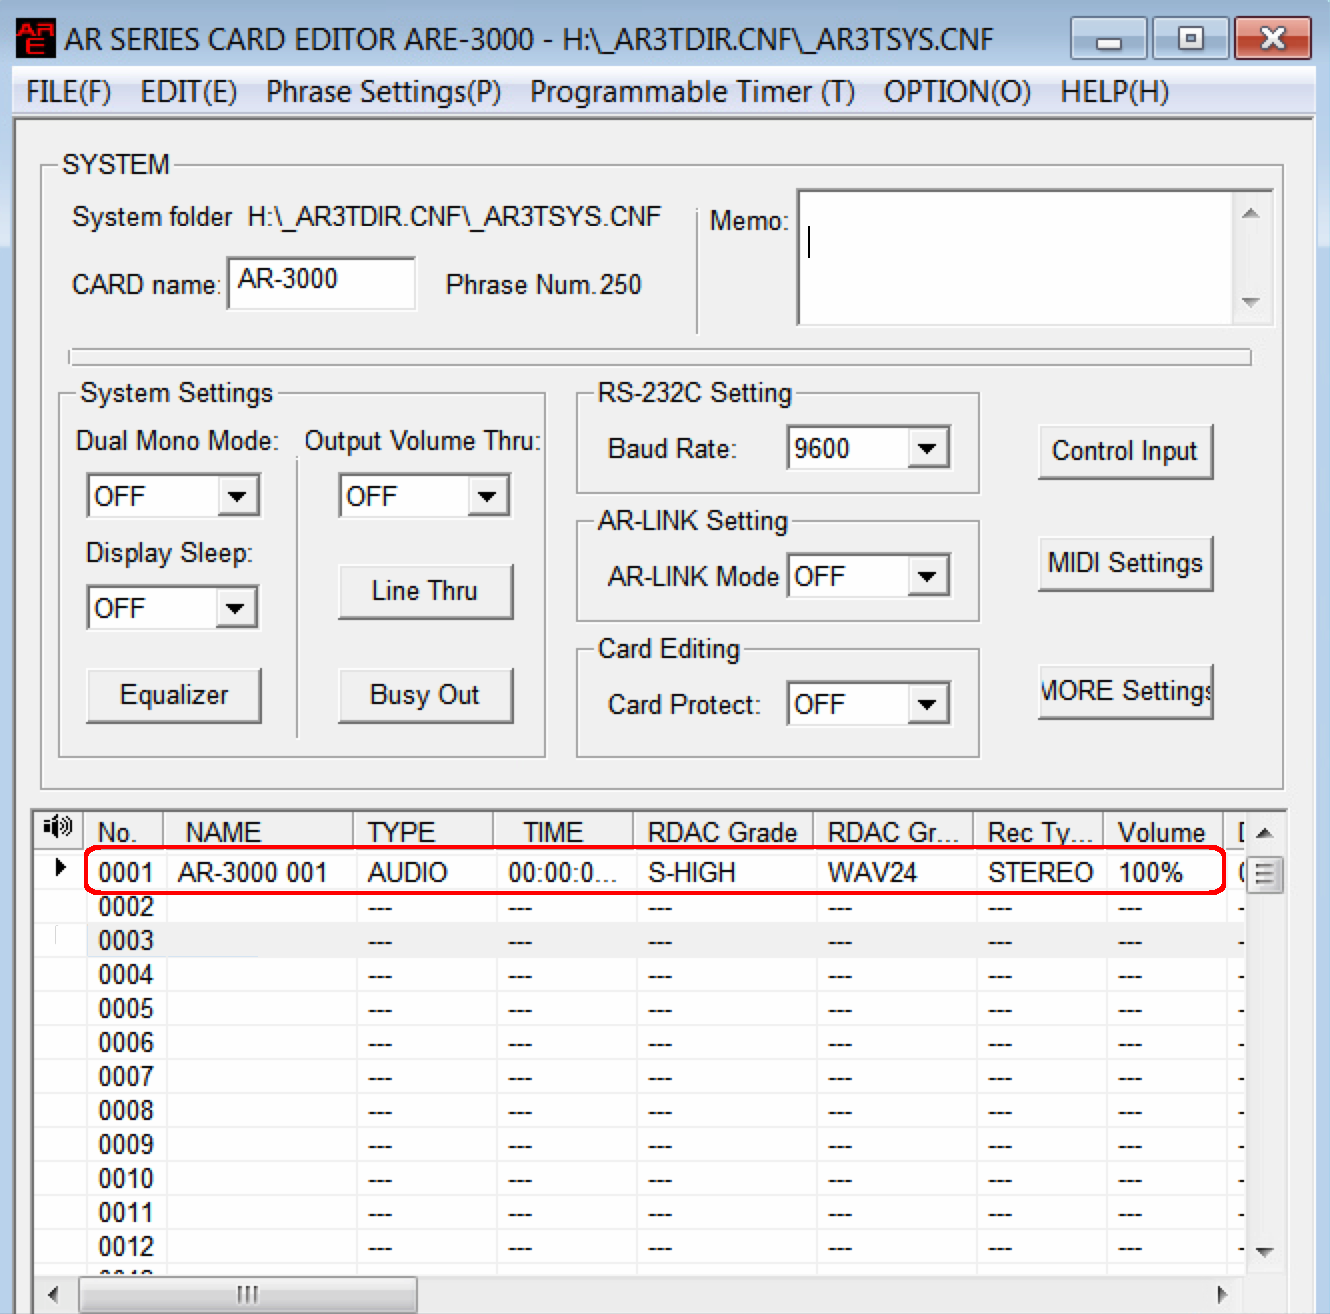Click the 00:00:0... time cell

pos(562,872)
